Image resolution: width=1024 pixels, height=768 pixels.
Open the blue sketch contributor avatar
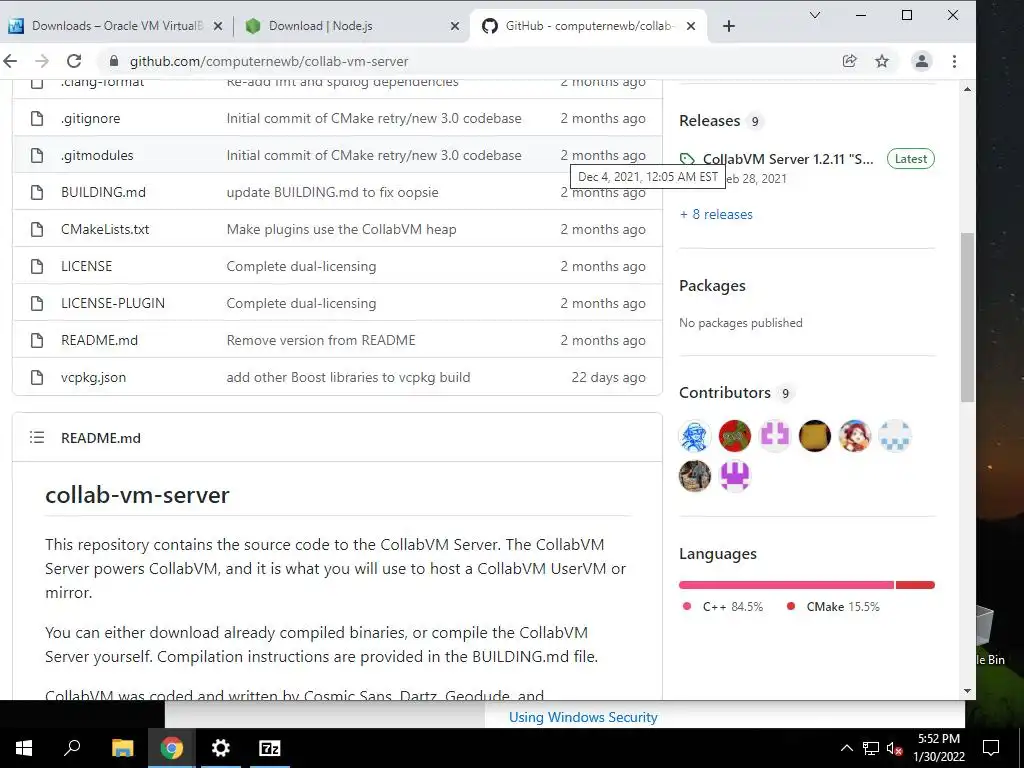point(695,436)
